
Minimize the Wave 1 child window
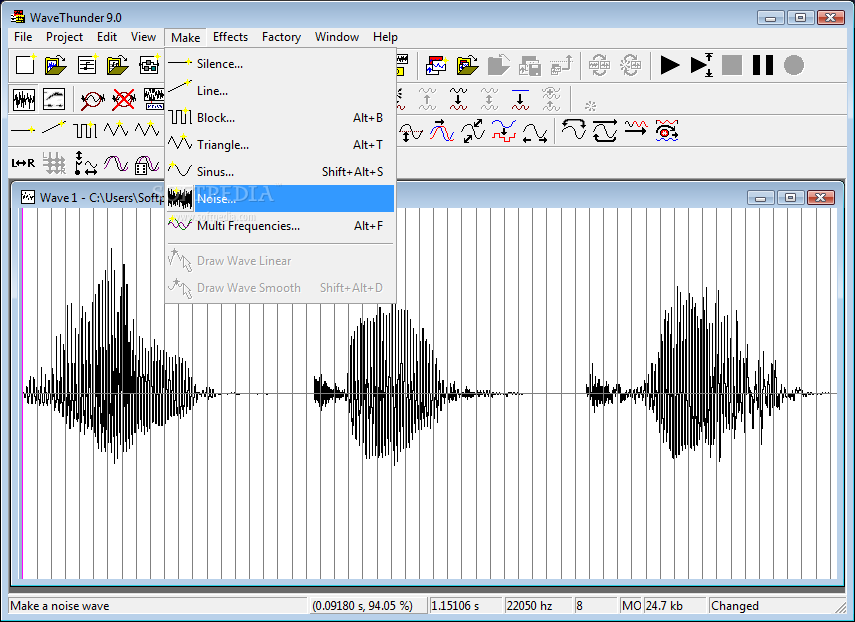point(761,197)
